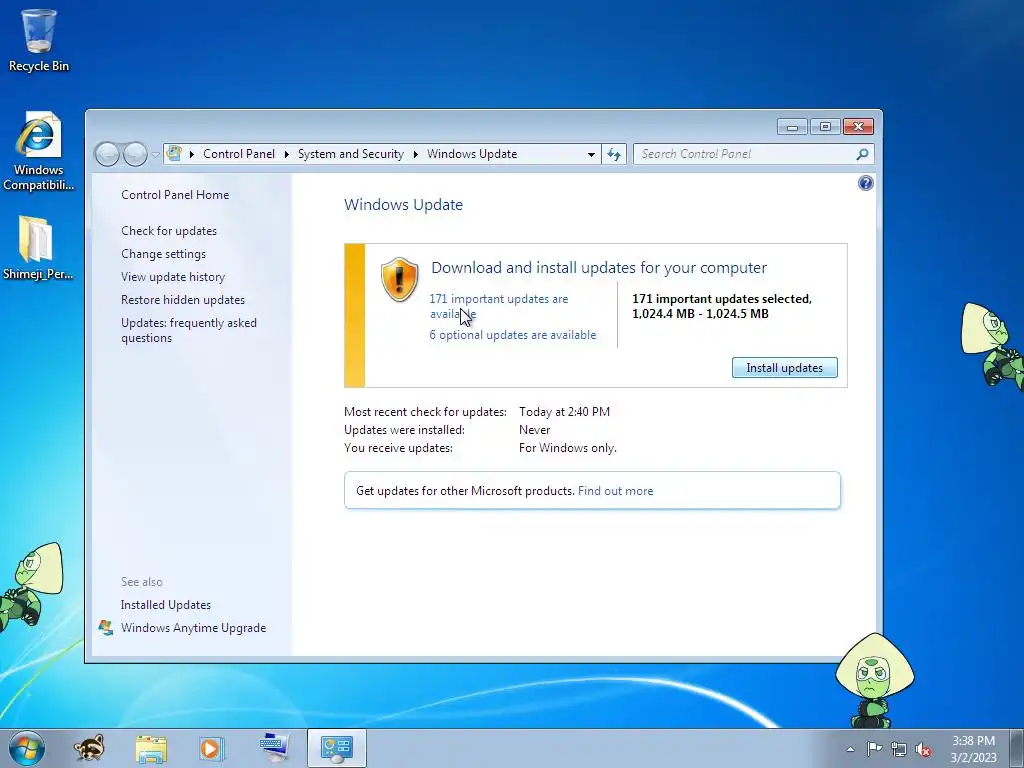This screenshot has height=768, width=1024.
Task: Open the raccoon icon in taskbar
Action: point(89,748)
